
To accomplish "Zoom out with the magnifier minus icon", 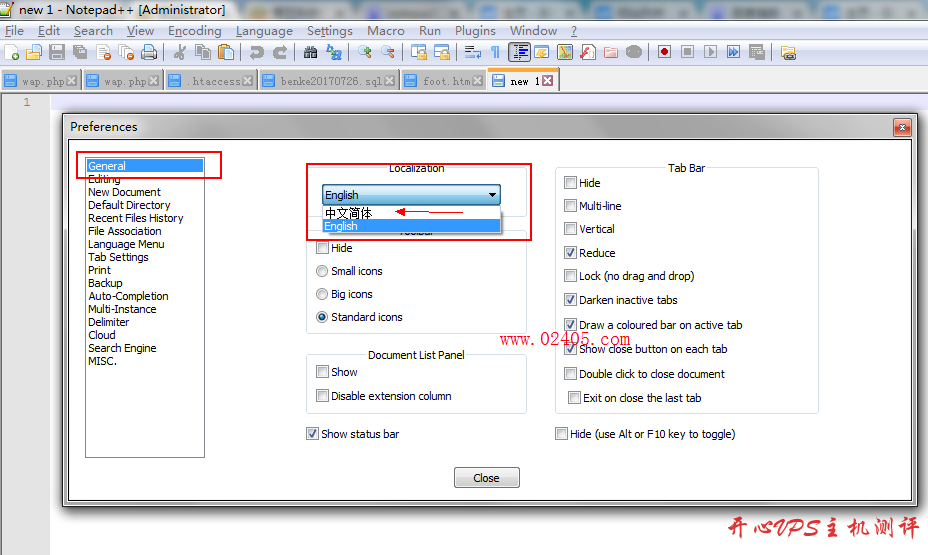I will coord(388,53).
